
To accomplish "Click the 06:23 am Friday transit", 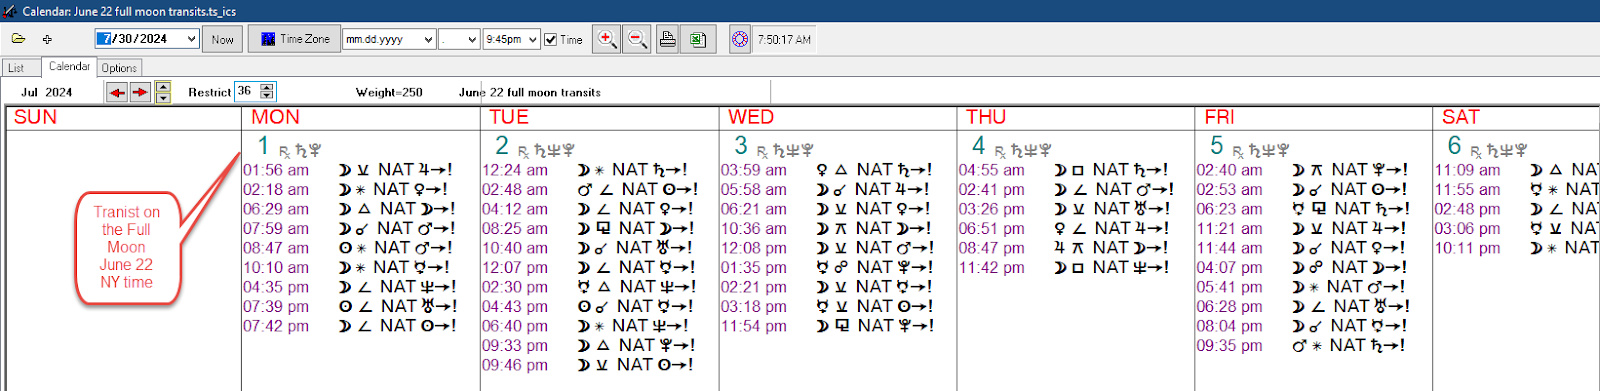I will 1303,209.
